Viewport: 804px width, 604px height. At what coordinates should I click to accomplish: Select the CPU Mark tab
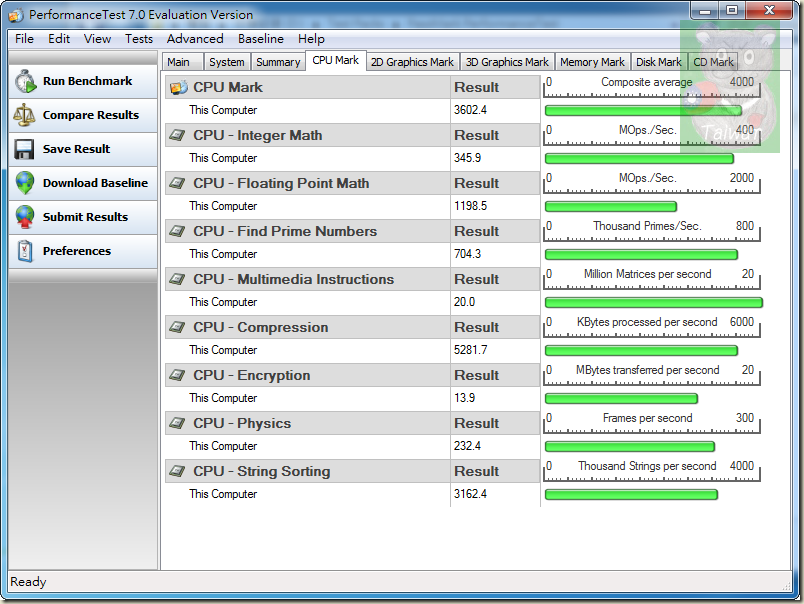[336, 61]
